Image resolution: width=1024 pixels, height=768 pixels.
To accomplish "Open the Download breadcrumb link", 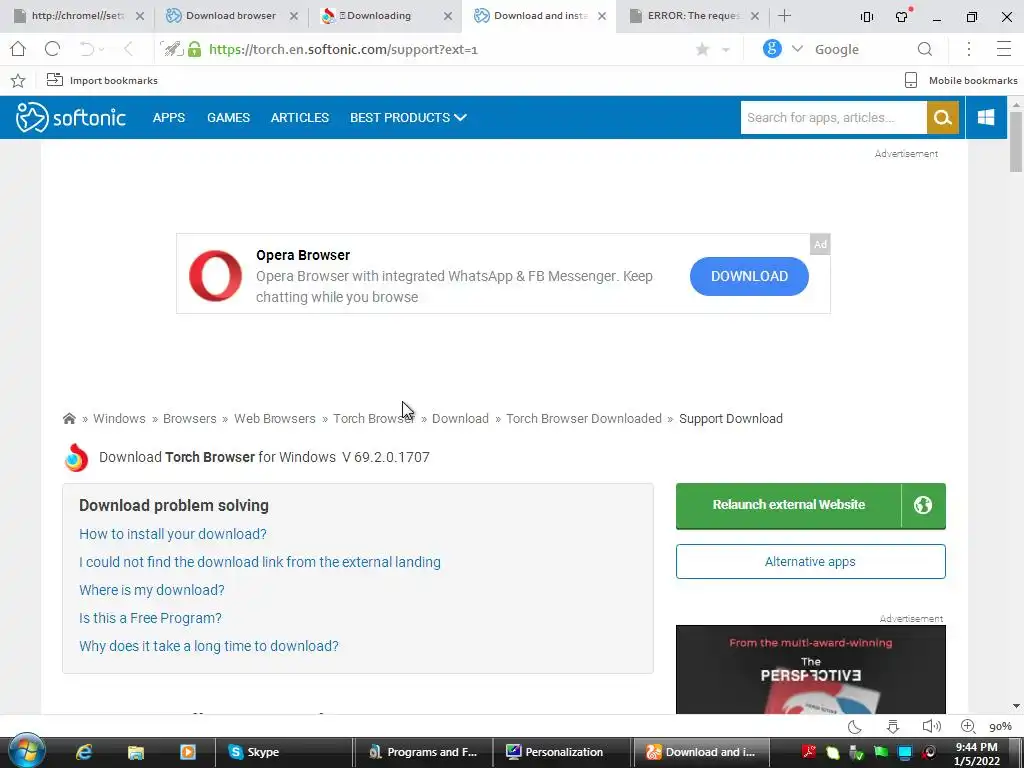I will [460, 419].
